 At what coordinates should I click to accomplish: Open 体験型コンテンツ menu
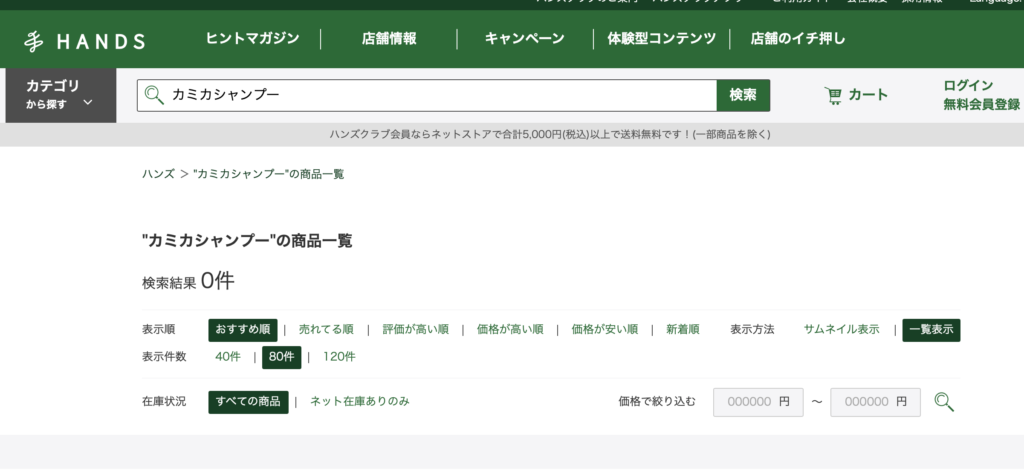pyautogui.click(x=662, y=39)
